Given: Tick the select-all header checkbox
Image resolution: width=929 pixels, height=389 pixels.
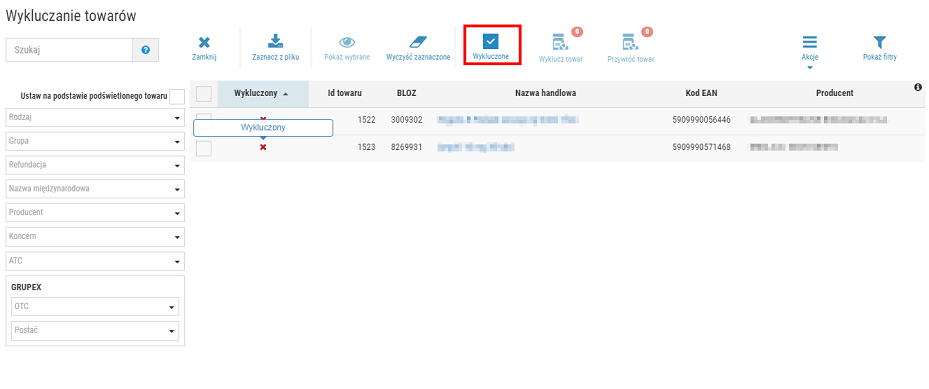Looking at the screenshot, I should 204,94.
